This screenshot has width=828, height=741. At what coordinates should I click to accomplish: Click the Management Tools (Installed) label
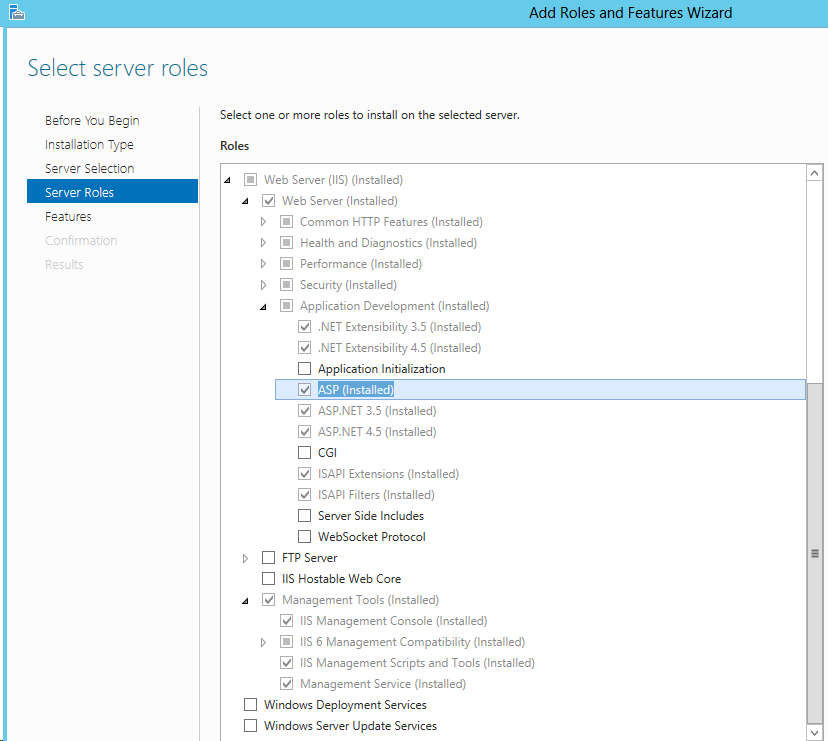(x=360, y=599)
